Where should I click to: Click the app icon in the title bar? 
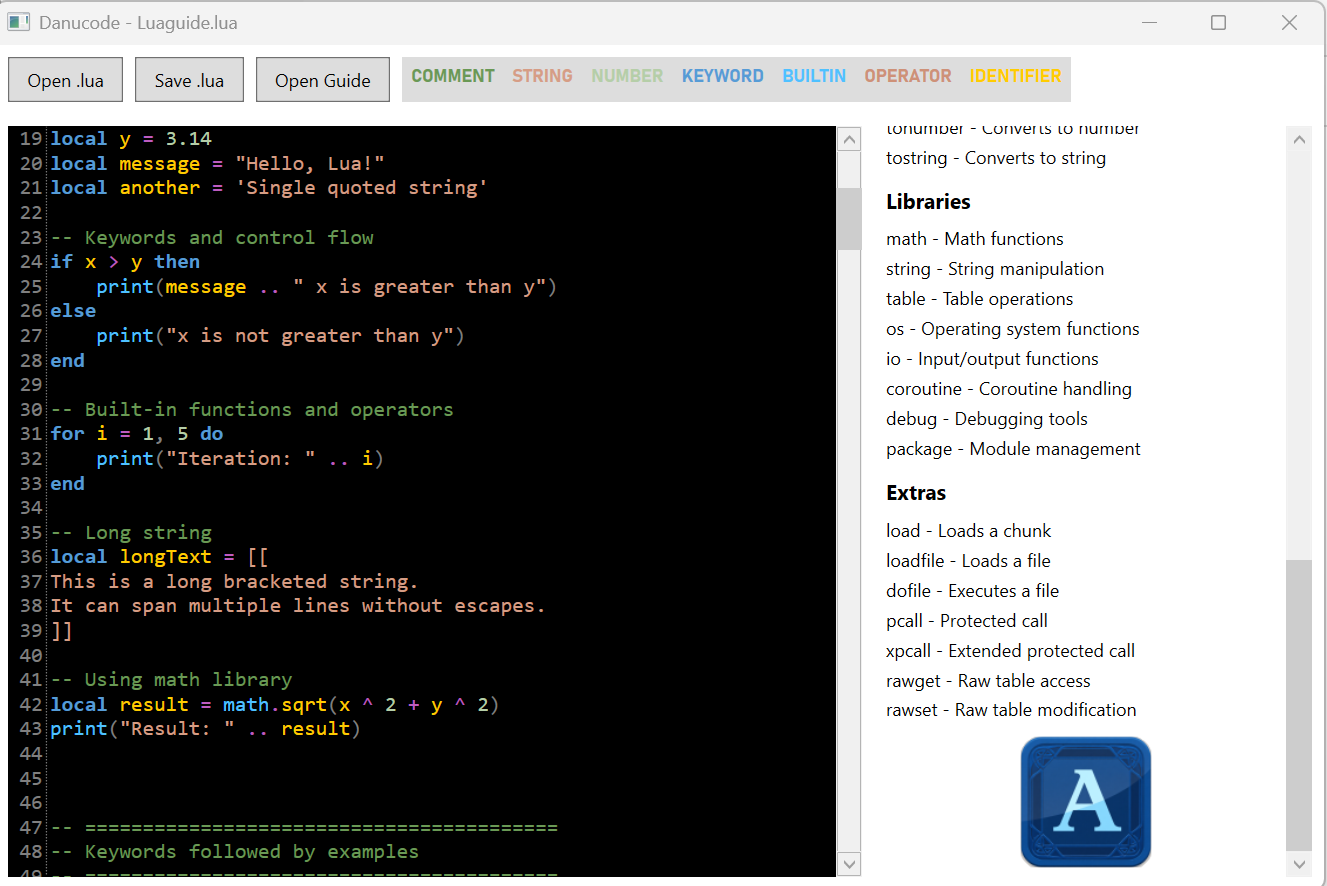[x=19, y=22]
